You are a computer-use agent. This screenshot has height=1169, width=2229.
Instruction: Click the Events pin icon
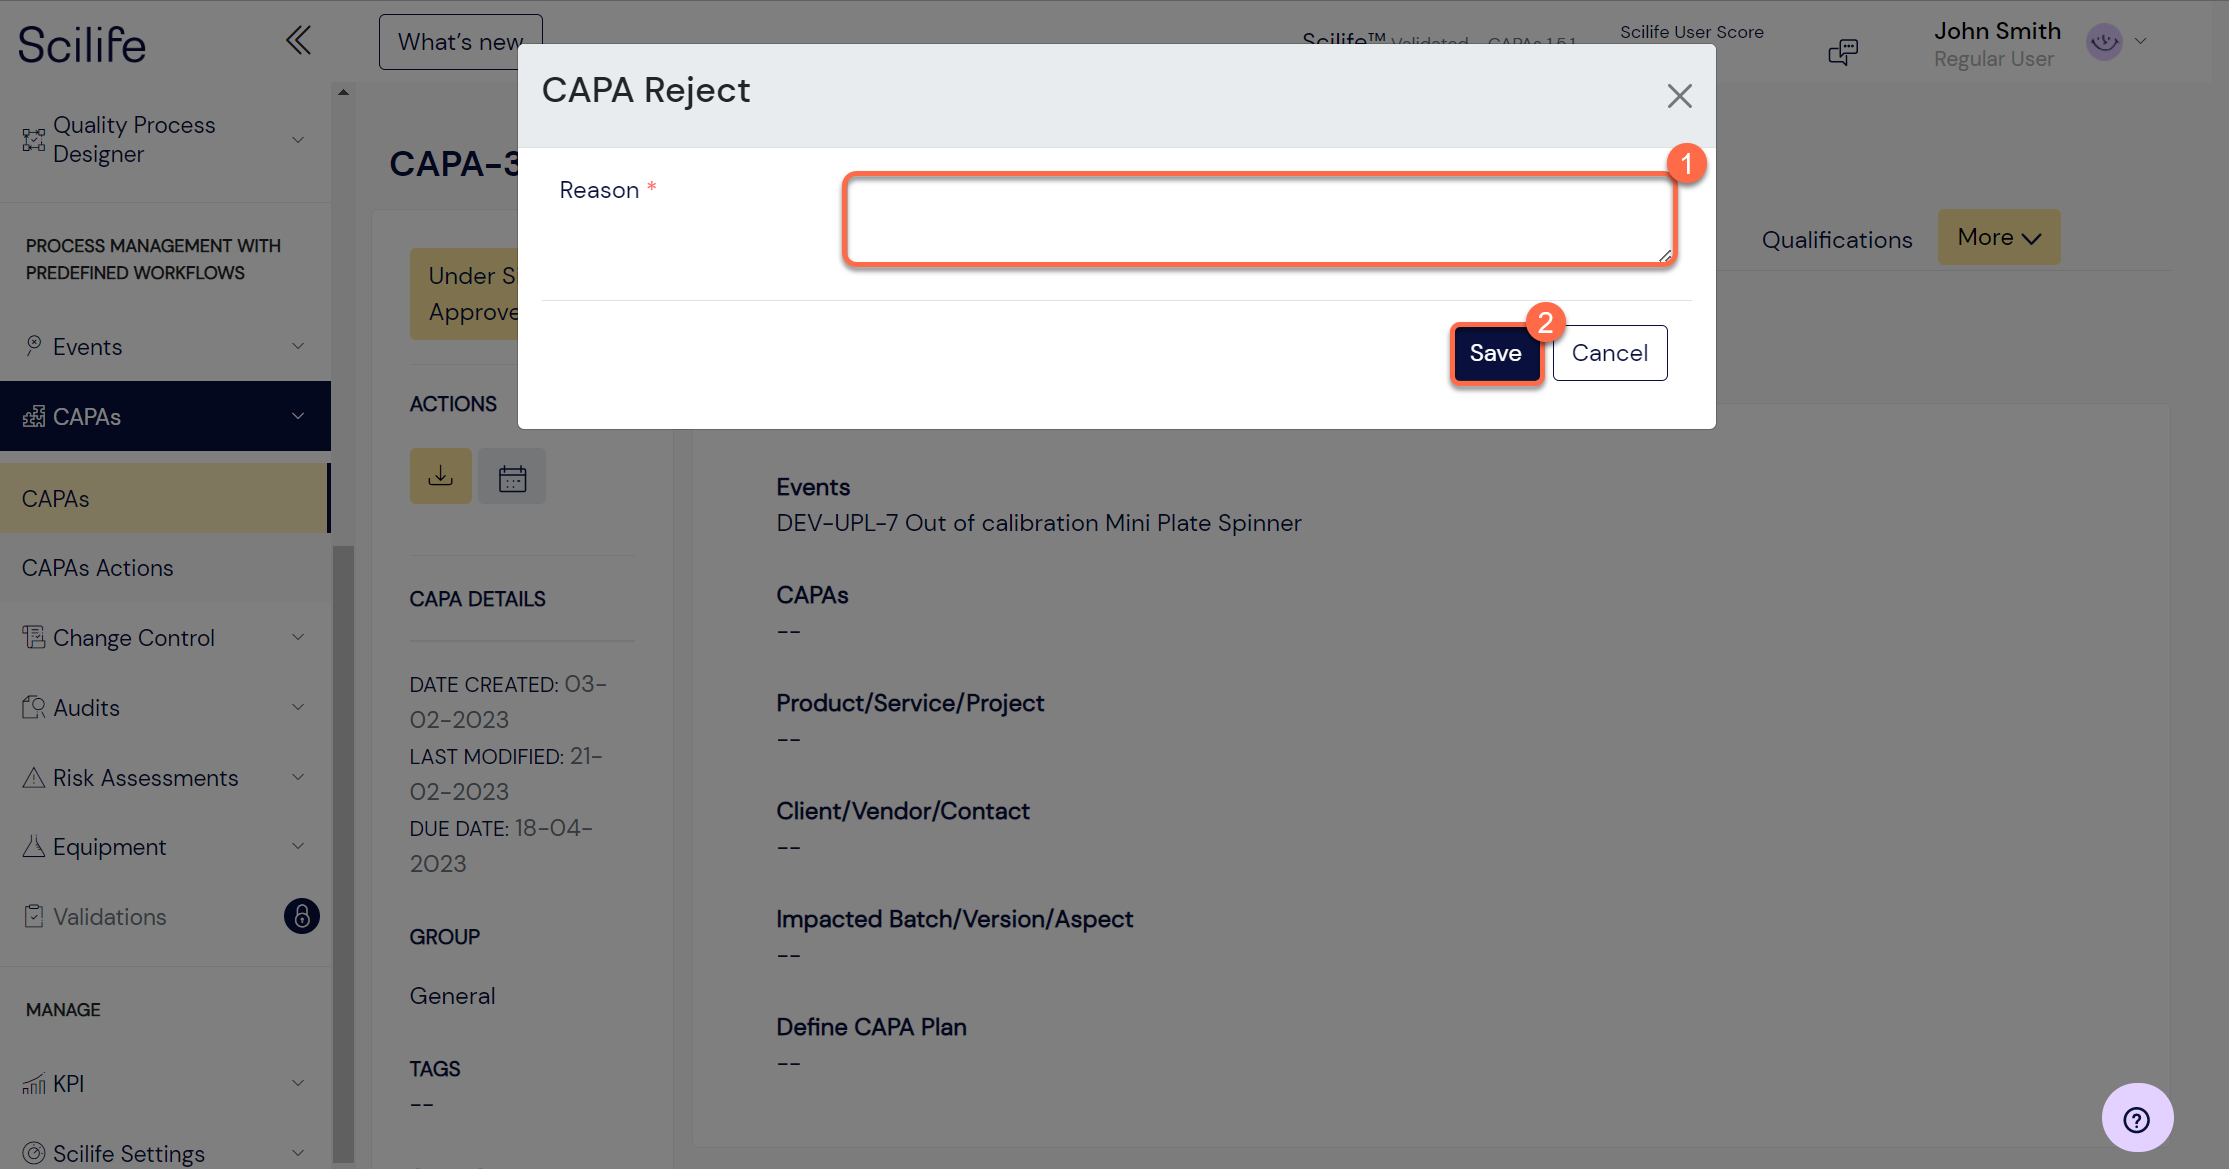[x=34, y=345]
